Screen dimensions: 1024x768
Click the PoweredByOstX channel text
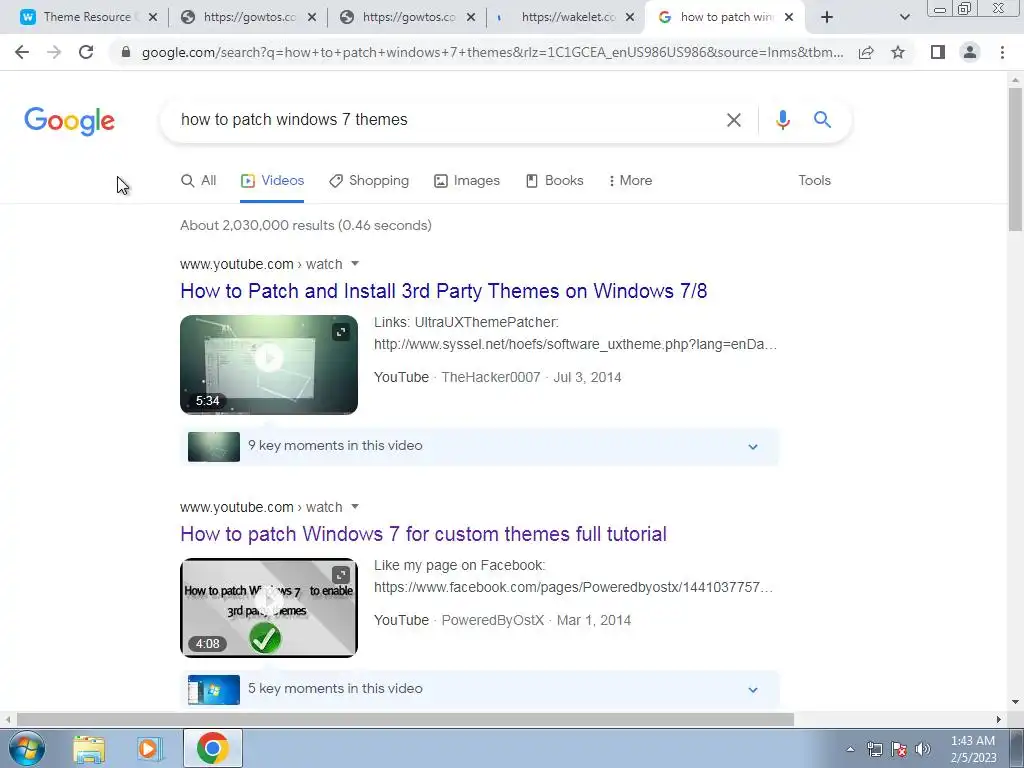point(492,620)
